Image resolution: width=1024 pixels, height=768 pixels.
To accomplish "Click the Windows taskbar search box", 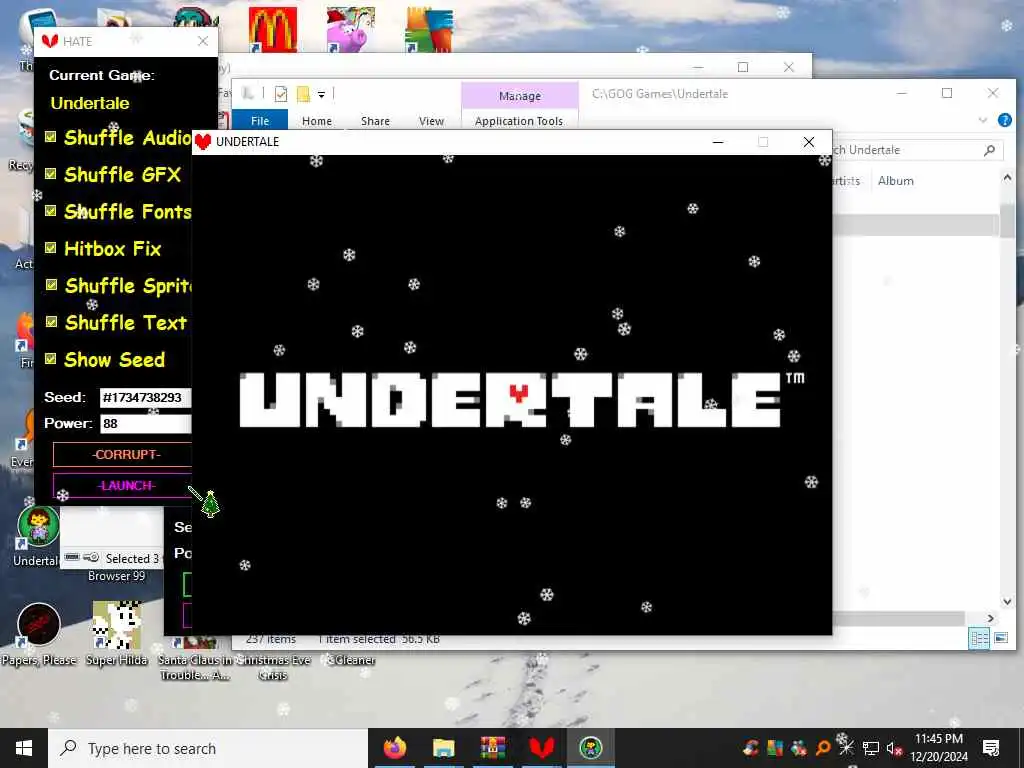I will 208,748.
